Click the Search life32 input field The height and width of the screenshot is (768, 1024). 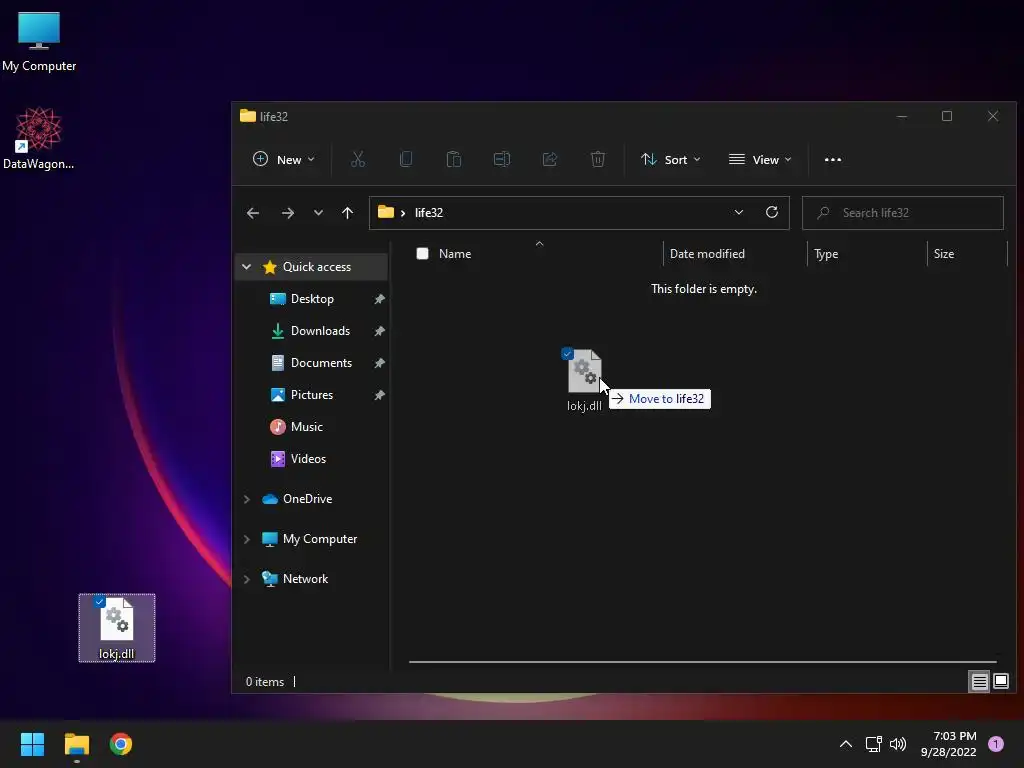click(x=903, y=213)
